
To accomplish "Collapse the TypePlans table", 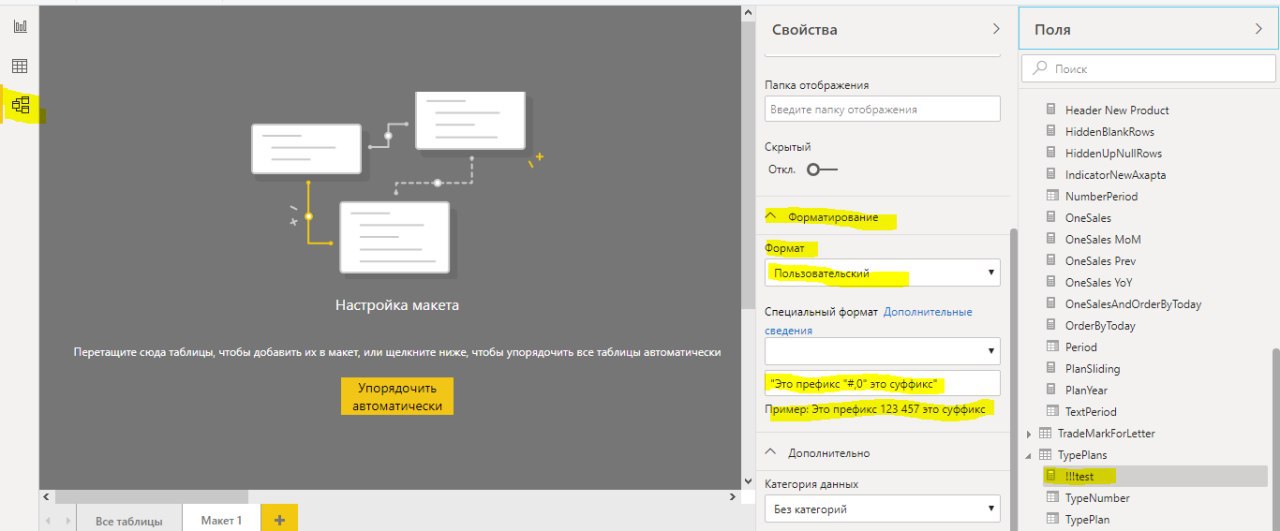I will [x=1029, y=455].
